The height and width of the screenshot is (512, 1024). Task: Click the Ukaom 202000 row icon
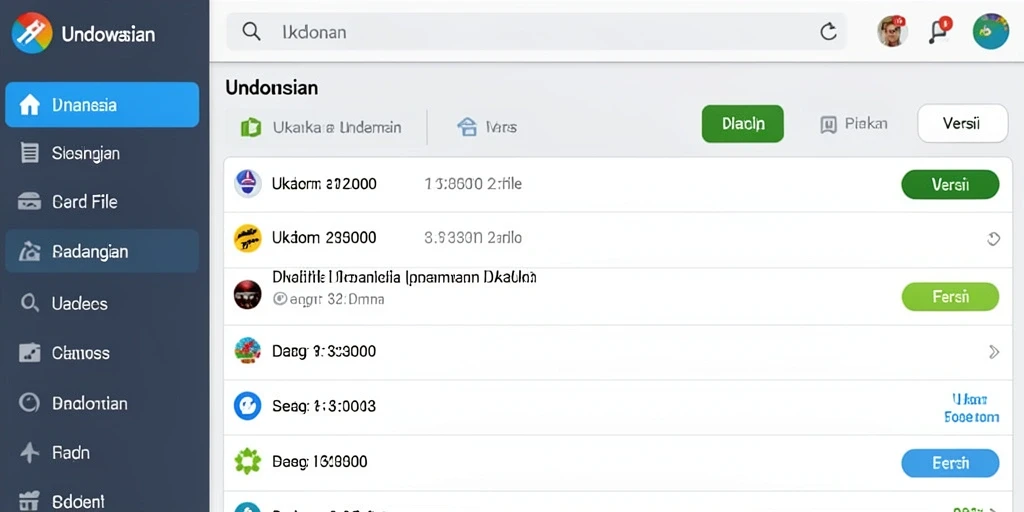(248, 184)
